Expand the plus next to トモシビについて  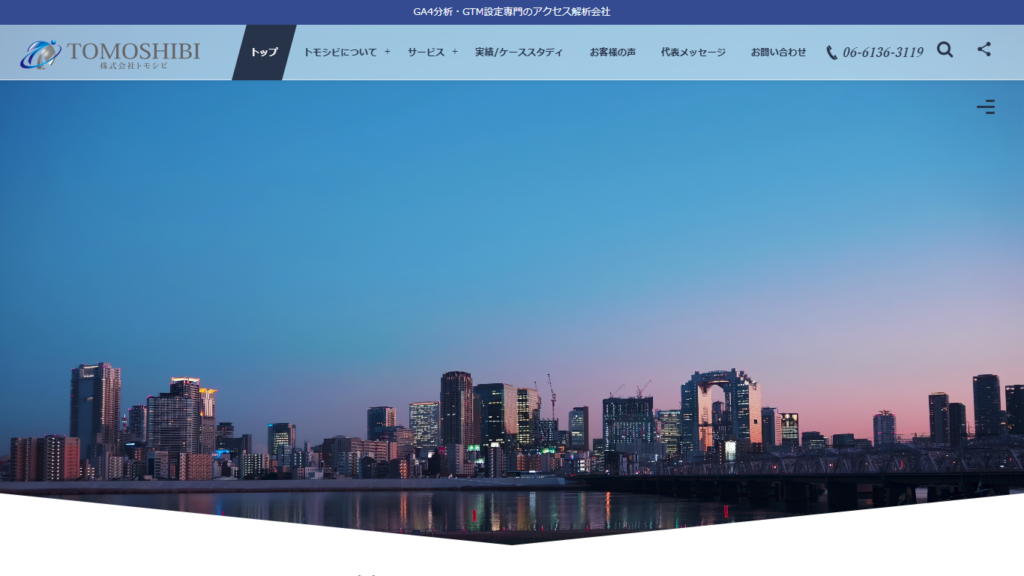tap(387, 52)
